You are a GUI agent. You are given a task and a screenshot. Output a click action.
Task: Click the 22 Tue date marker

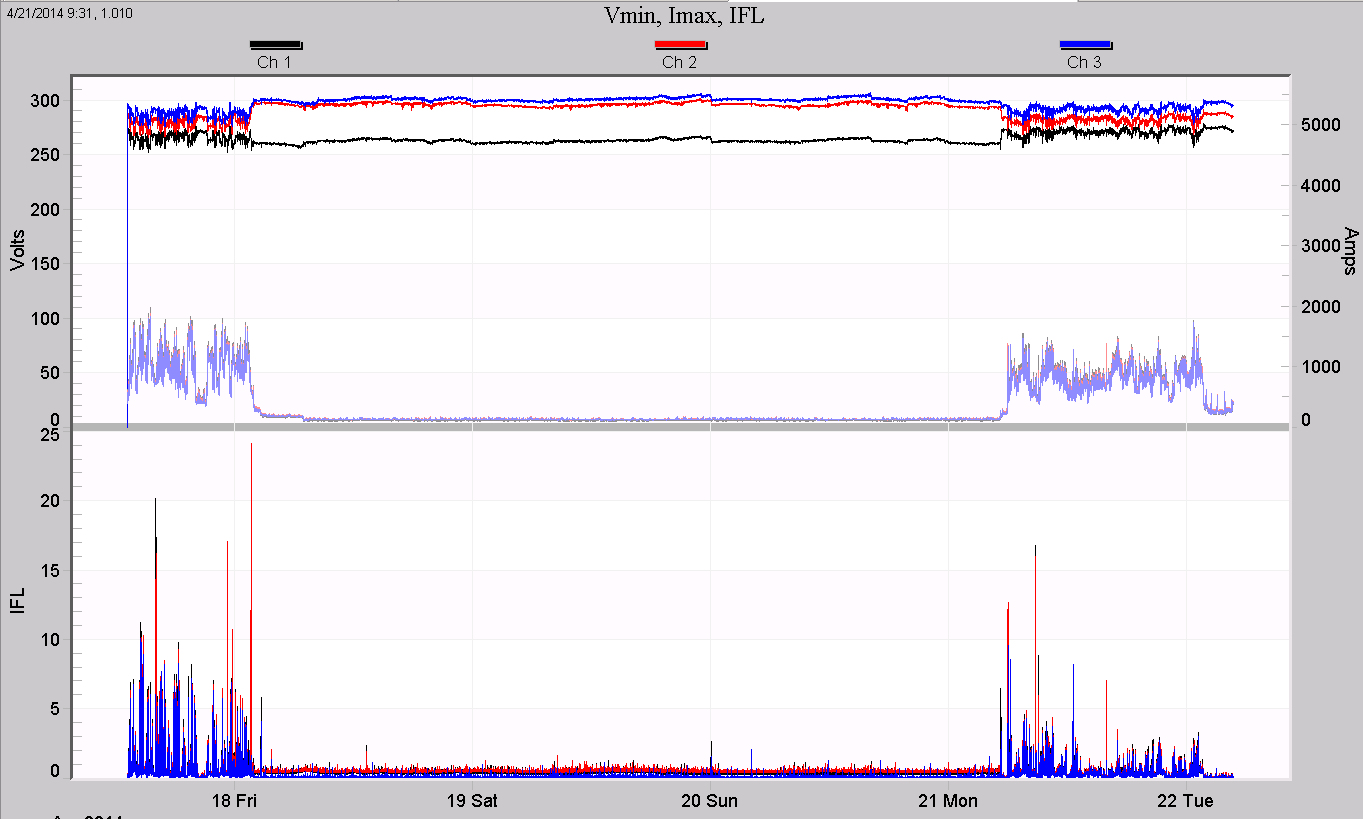click(1187, 801)
